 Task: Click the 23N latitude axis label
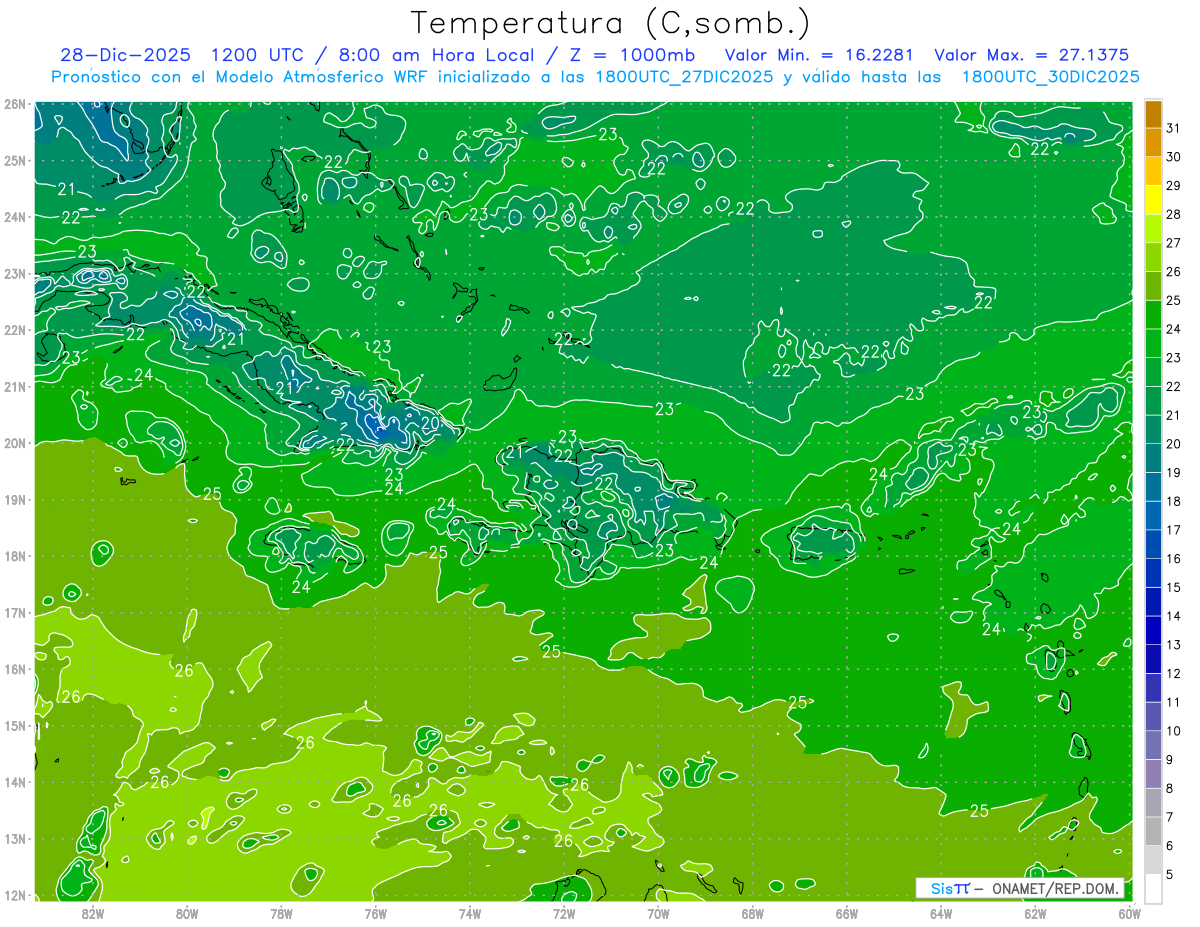click(14, 273)
